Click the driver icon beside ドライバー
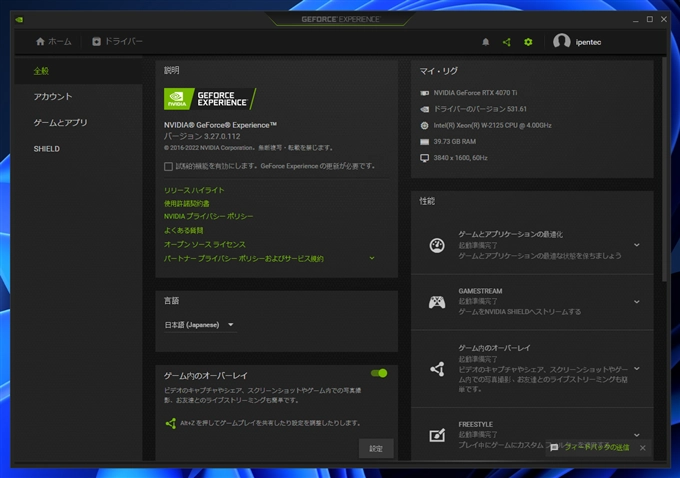Image resolution: width=680 pixels, height=478 pixels. [96, 41]
